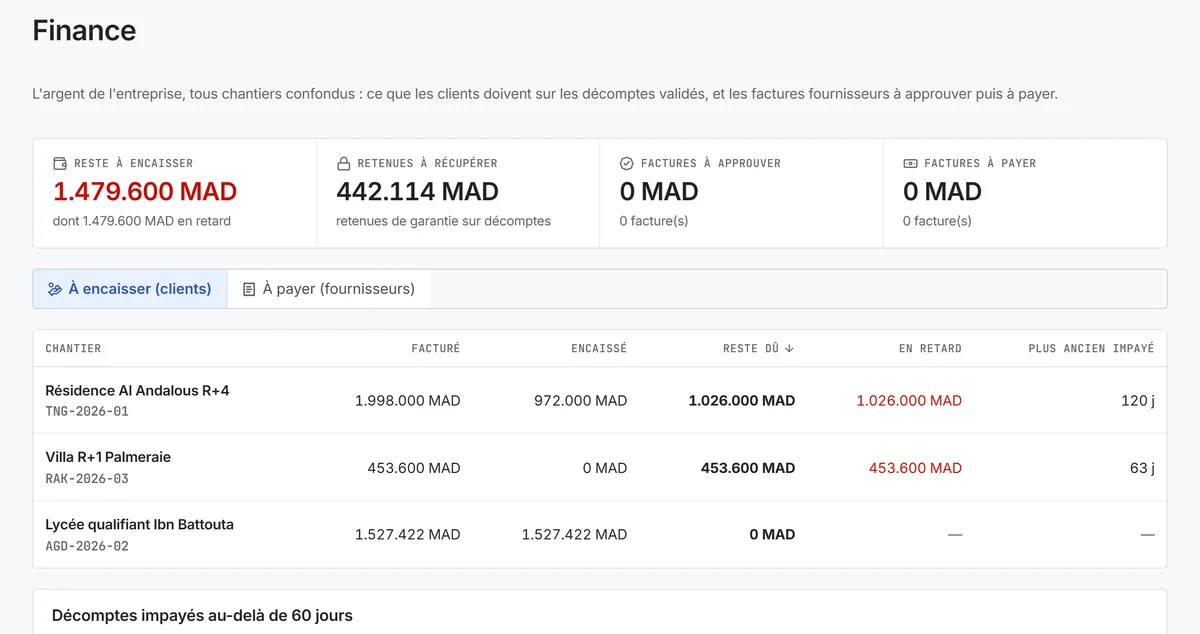
Task: Open Lycée qualifiant Ibn Battouta chantier
Action: (600, 534)
